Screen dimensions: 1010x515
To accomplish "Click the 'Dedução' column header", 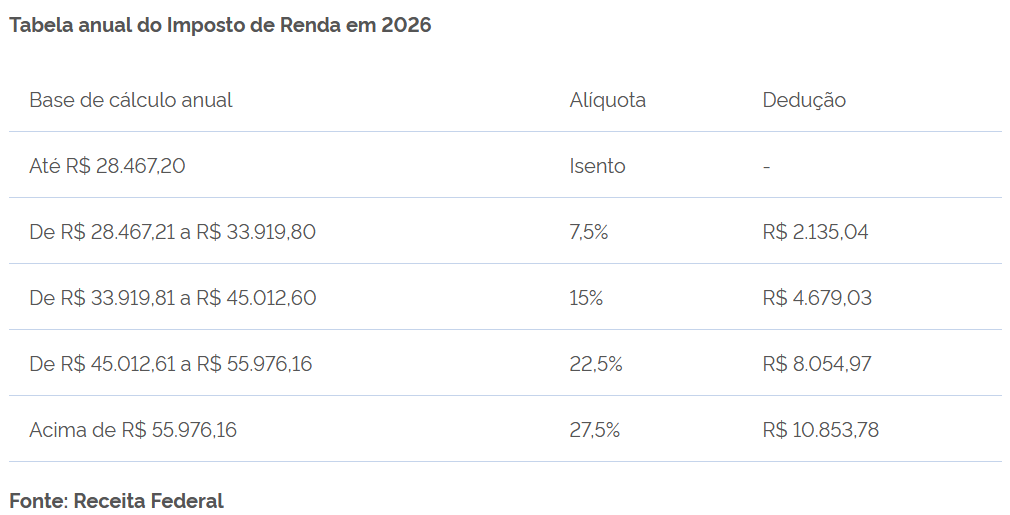I will click(x=804, y=100).
